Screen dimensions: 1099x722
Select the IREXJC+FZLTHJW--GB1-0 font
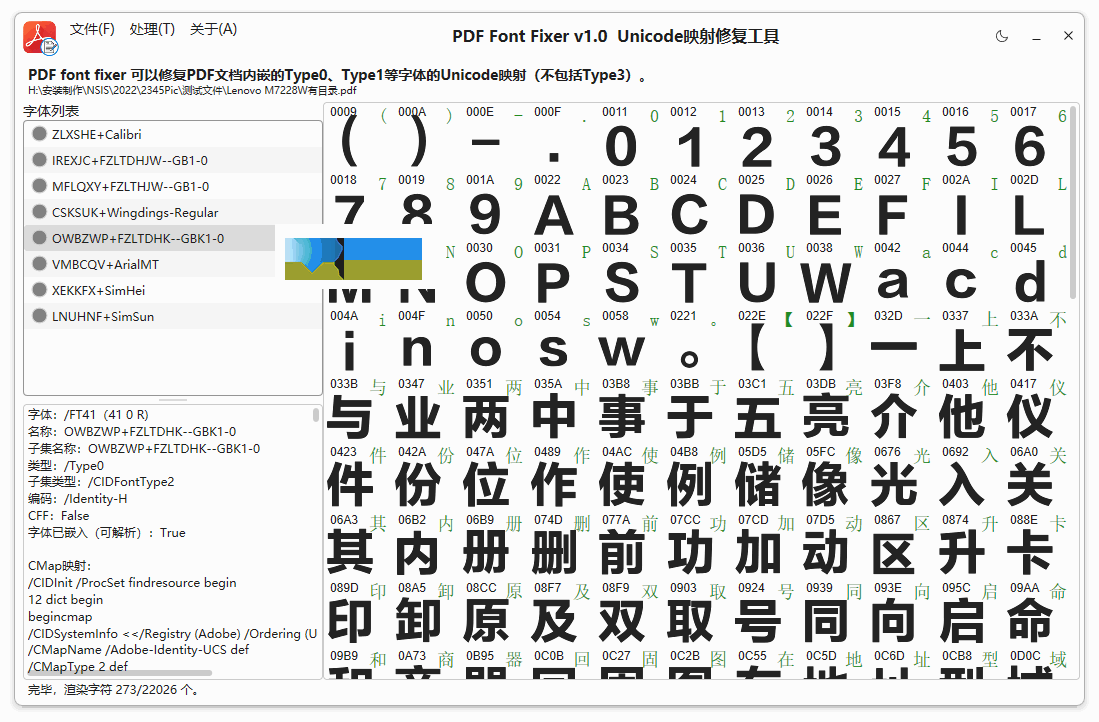pos(130,160)
